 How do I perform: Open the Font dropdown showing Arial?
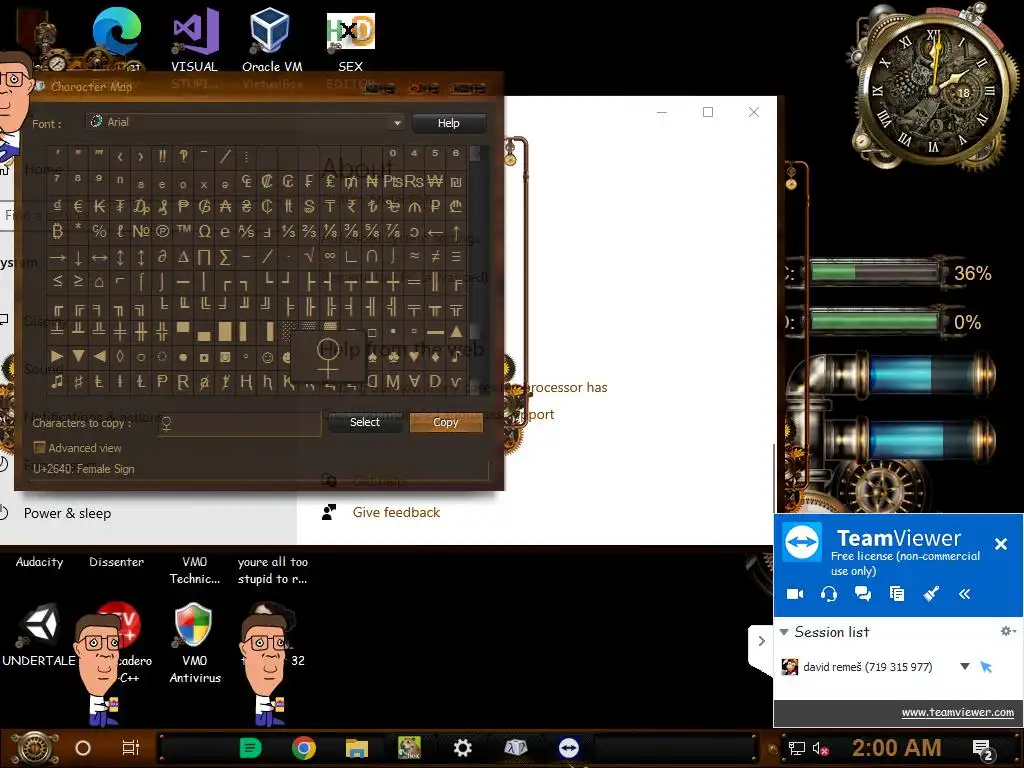[245, 122]
